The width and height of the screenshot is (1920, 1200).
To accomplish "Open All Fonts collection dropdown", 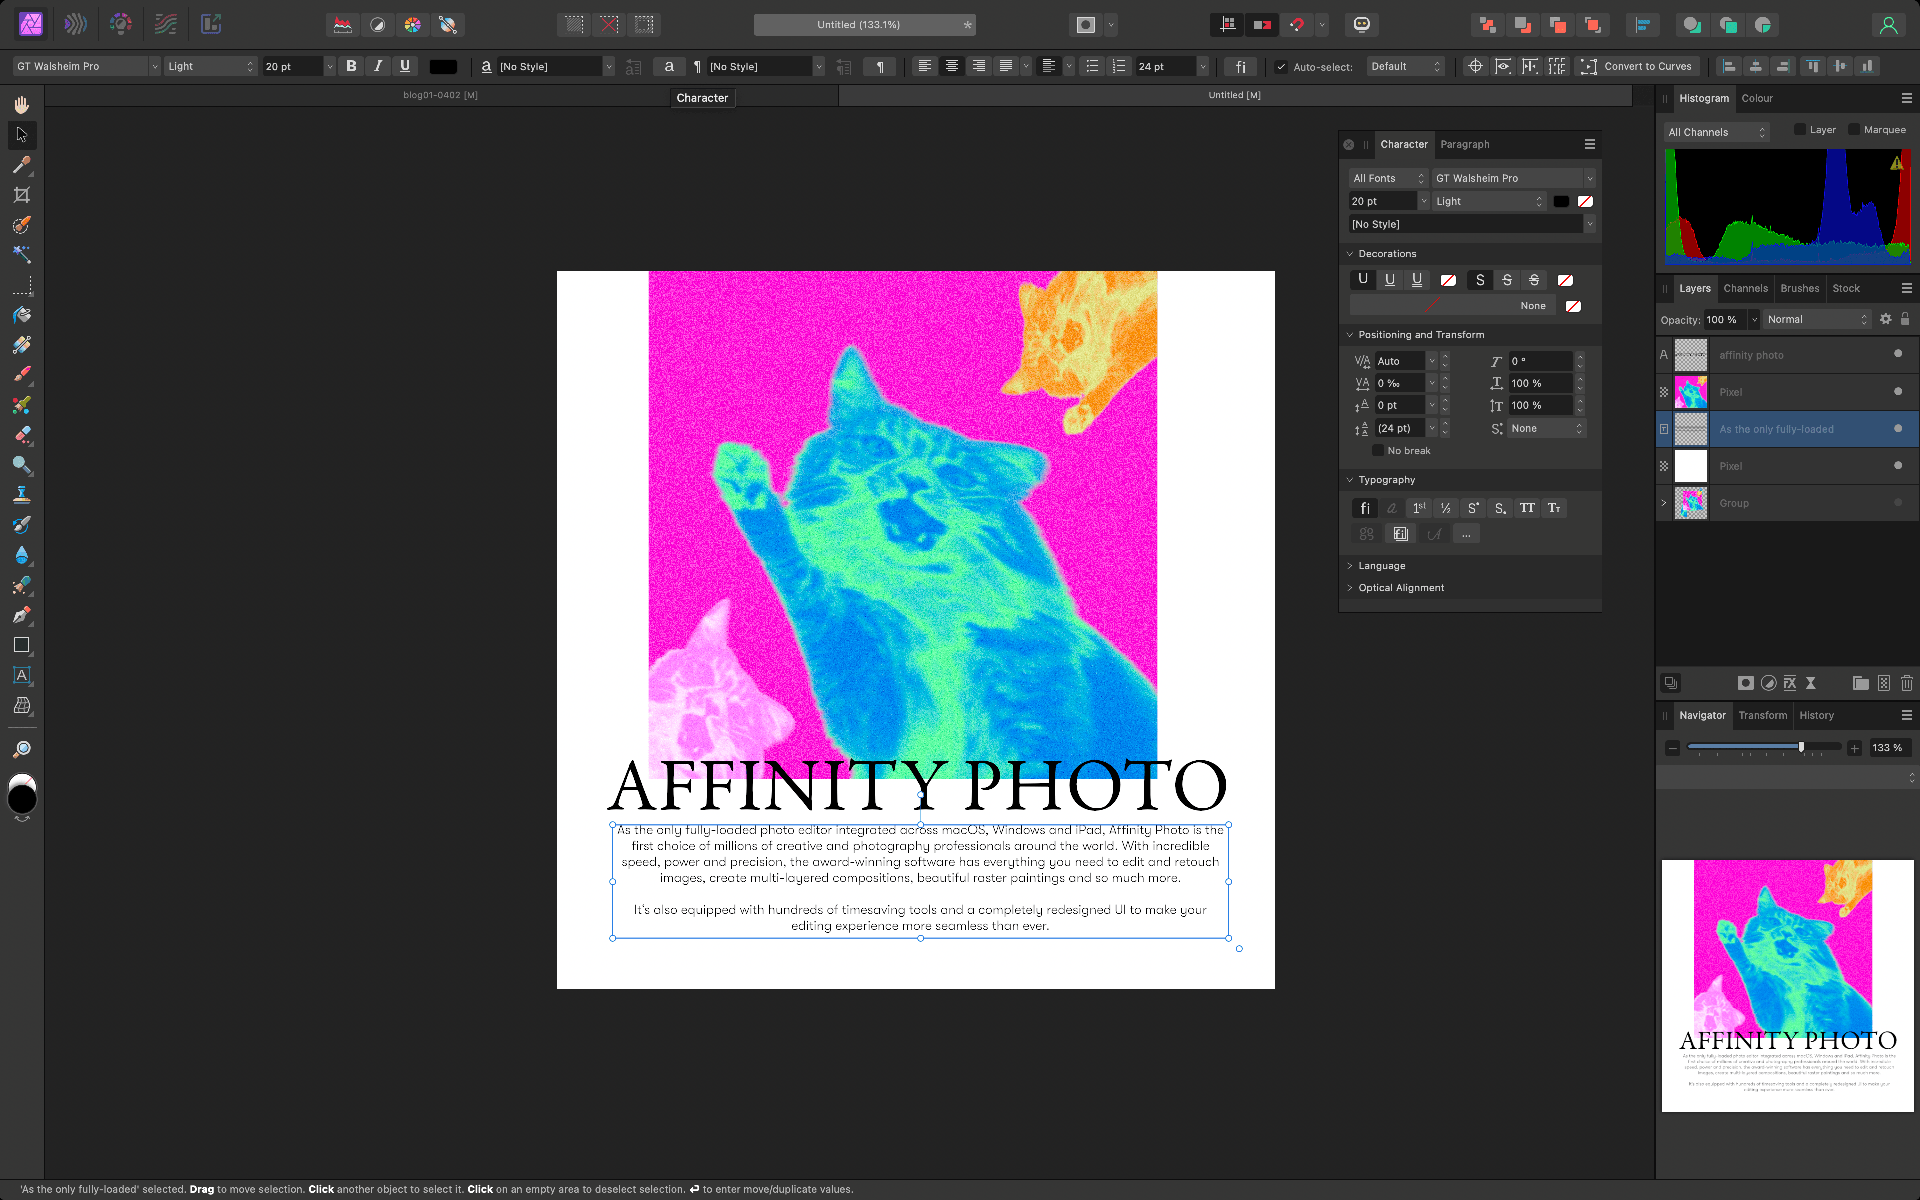I will tap(1388, 178).
